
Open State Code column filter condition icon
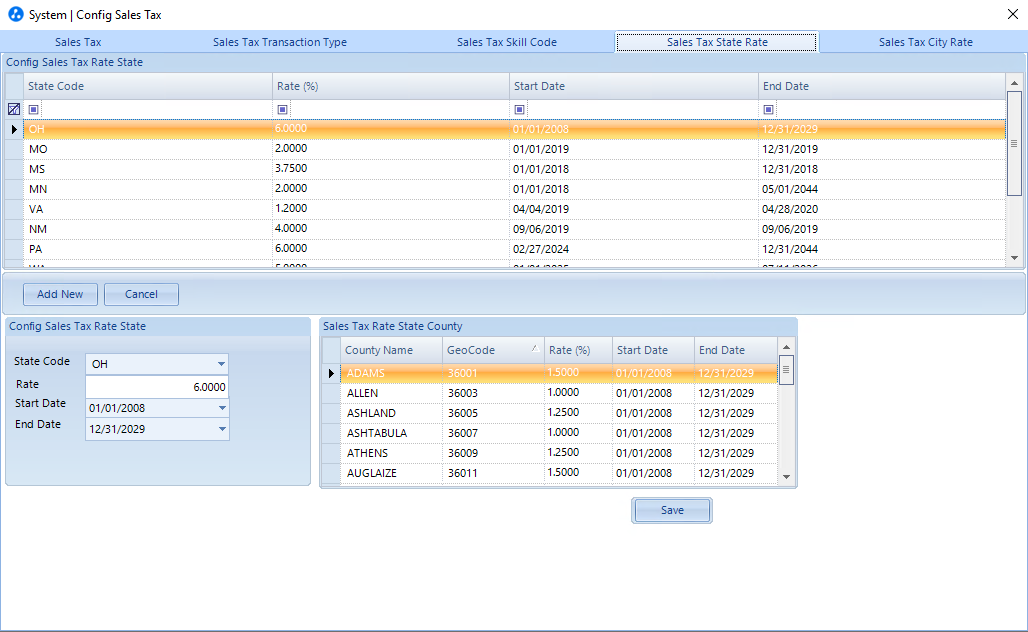click(33, 109)
